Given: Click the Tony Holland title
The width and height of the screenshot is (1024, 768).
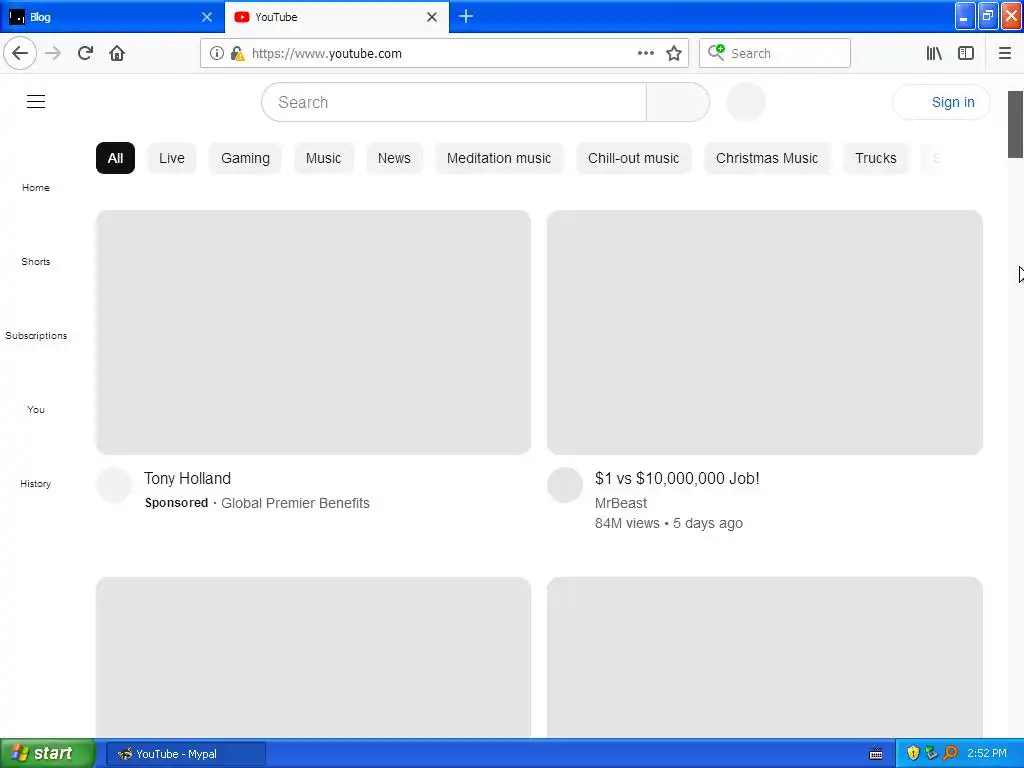Looking at the screenshot, I should (x=187, y=478).
